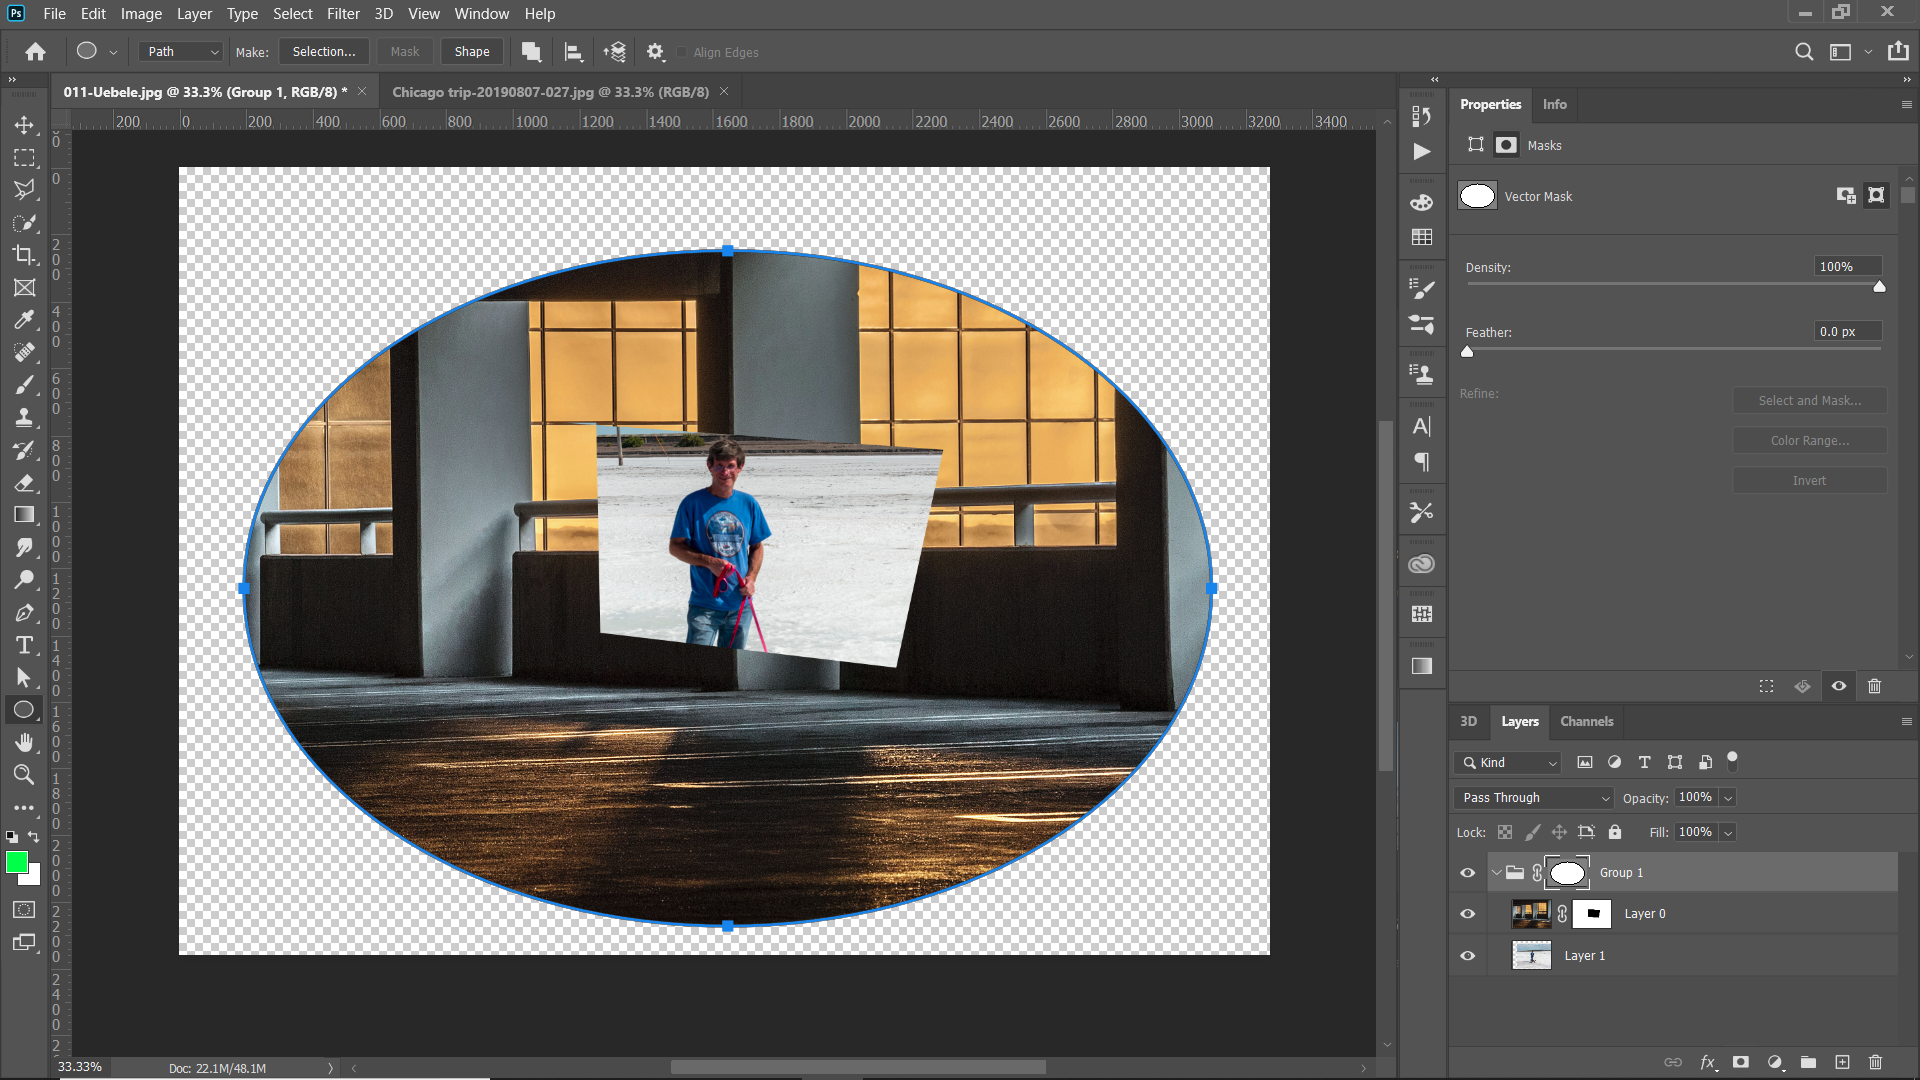The width and height of the screenshot is (1920, 1080).
Task: Click the green foreground color swatch
Action: coord(17,862)
